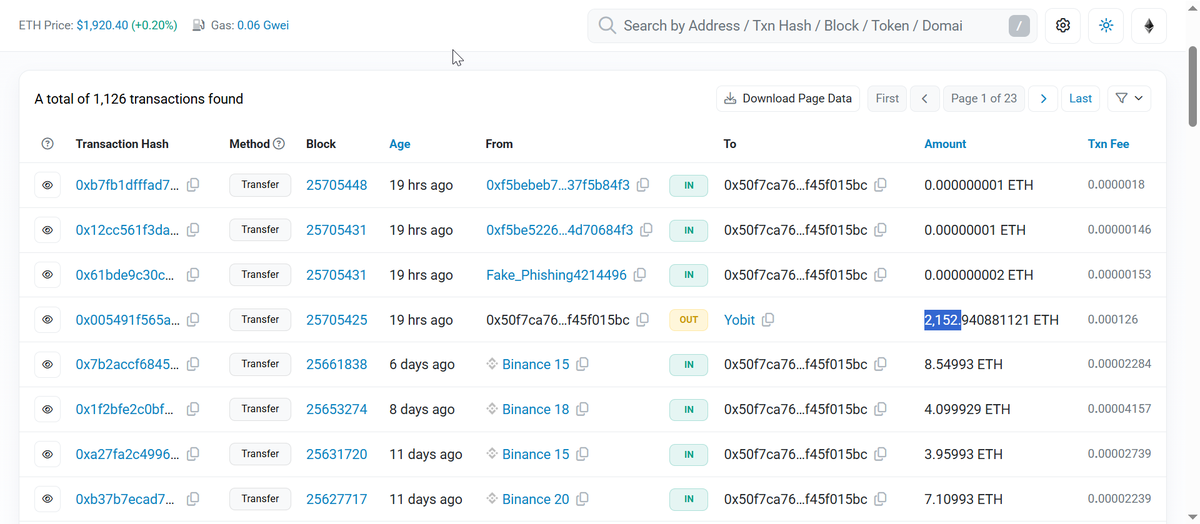Go to previous page with left chevron
The height and width of the screenshot is (524, 1200).
925,98
